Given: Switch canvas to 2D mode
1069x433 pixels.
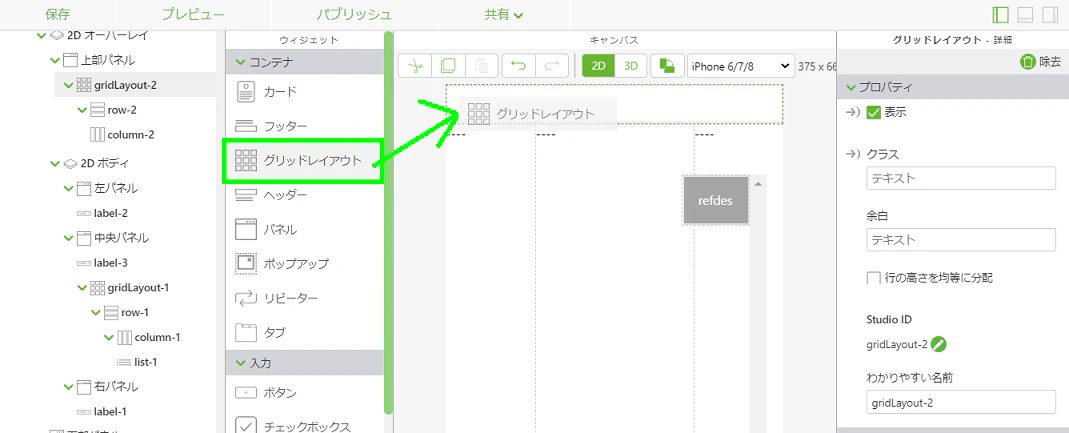Looking at the screenshot, I should tap(599, 66).
